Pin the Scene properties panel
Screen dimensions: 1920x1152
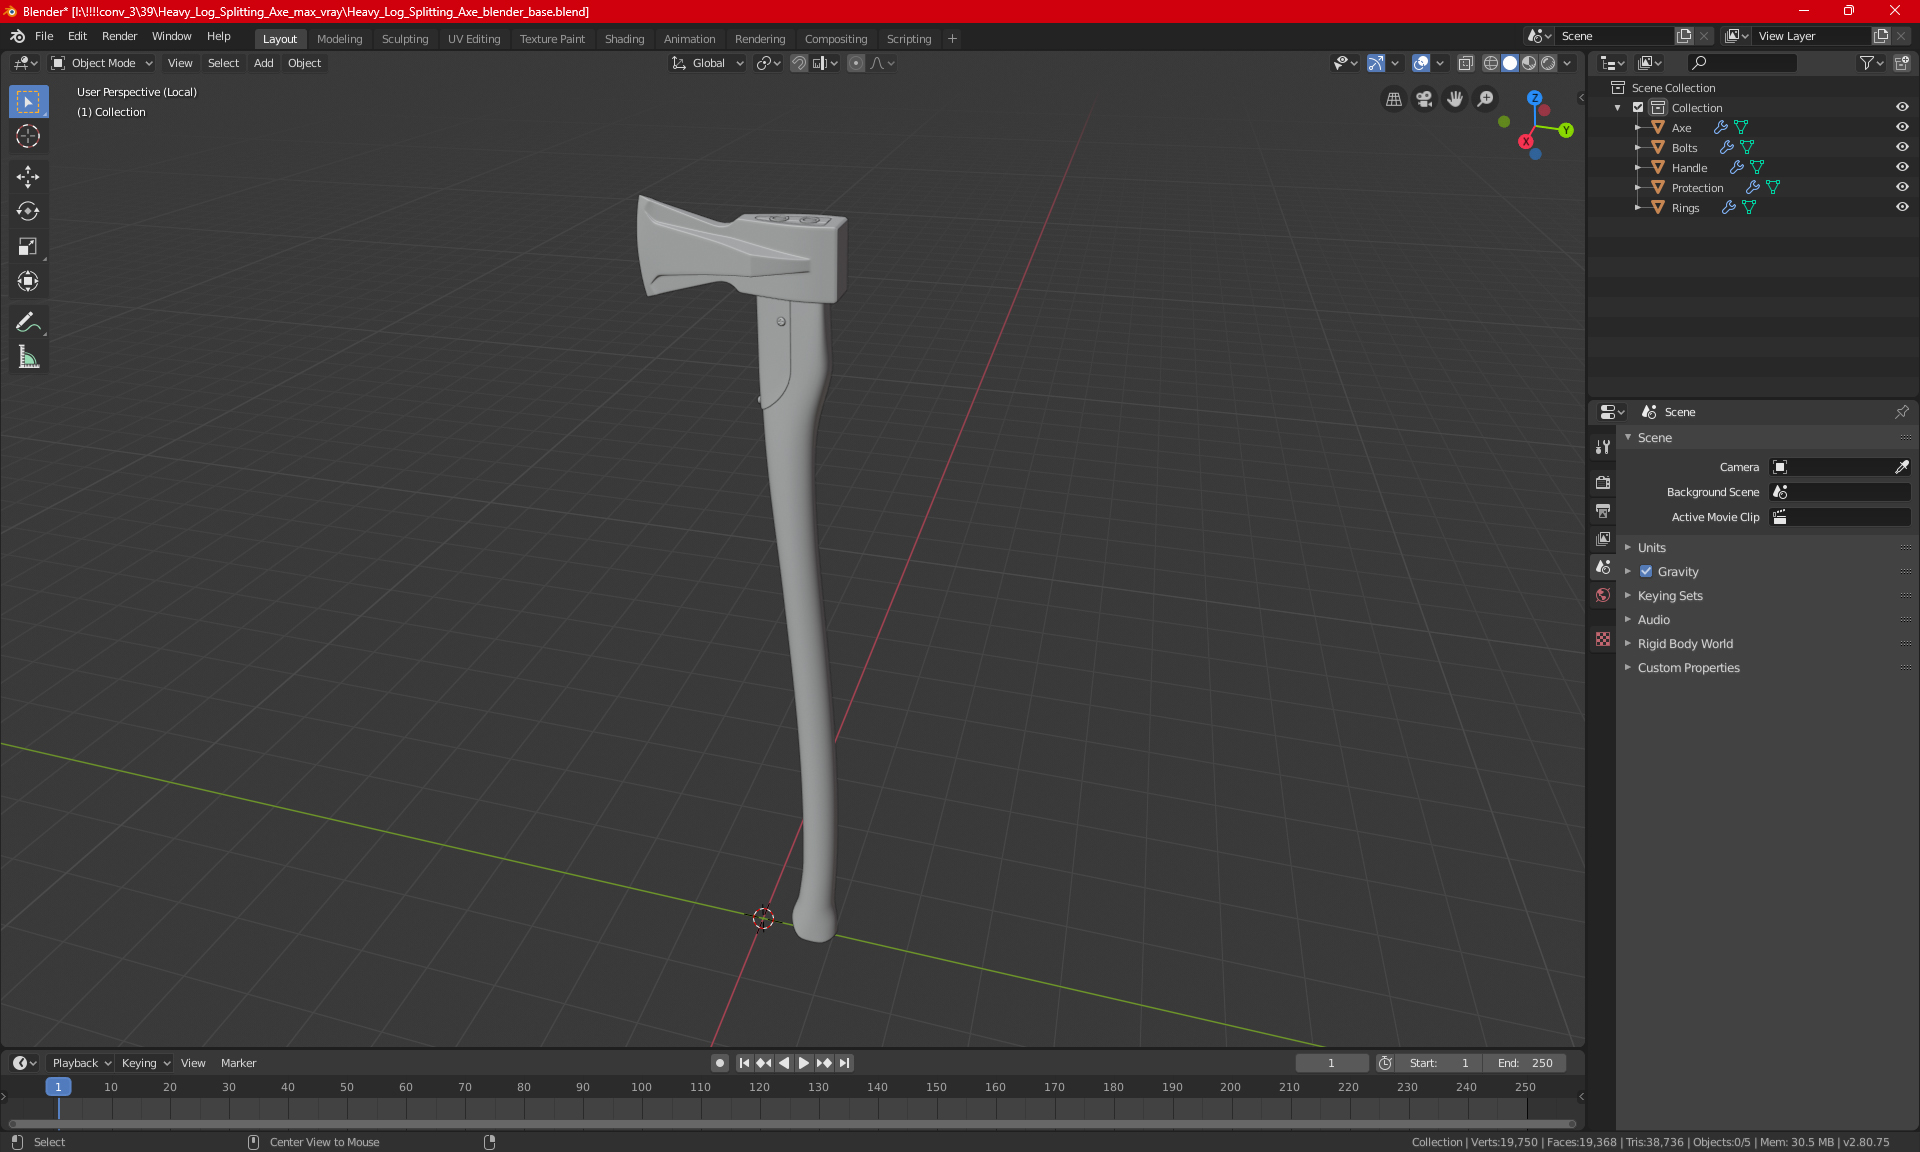tap(1901, 412)
